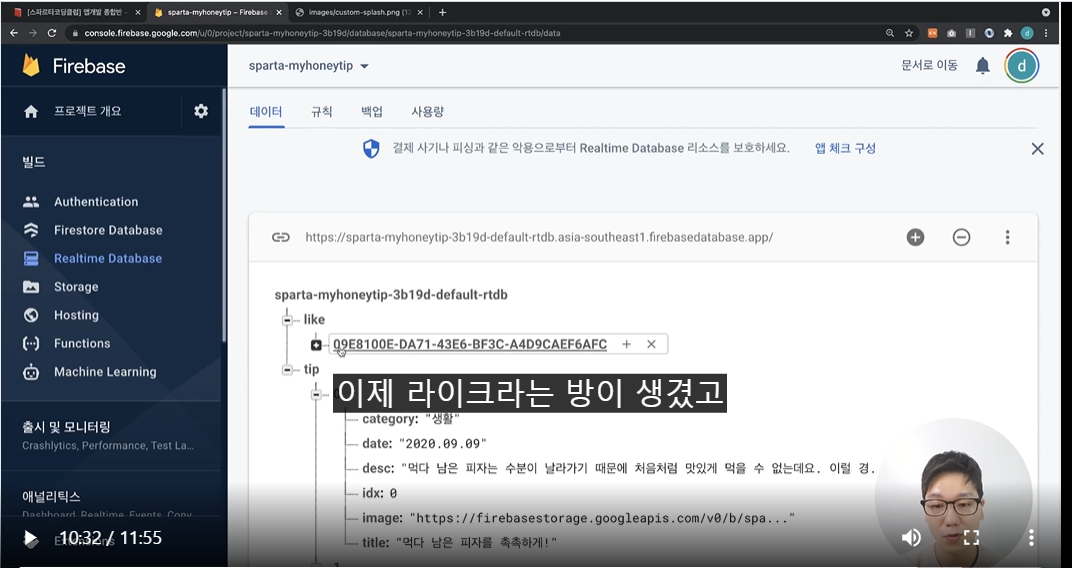The height and width of the screenshot is (568, 1072).
Task: Expand the 09E8100E node
Action: (x=316, y=345)
